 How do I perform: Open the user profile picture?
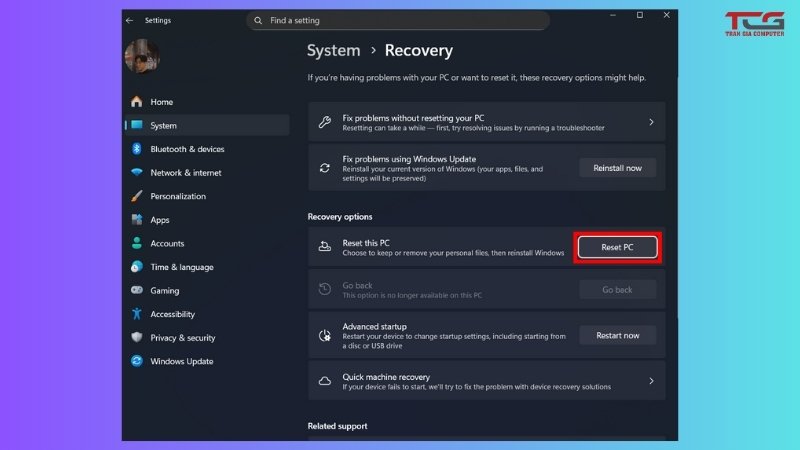point(142,56)
